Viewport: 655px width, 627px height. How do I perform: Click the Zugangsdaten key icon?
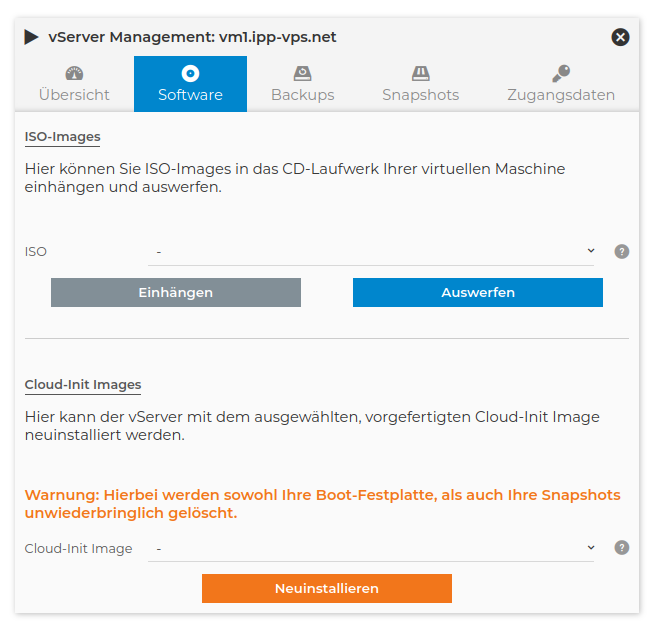(561, 74)
